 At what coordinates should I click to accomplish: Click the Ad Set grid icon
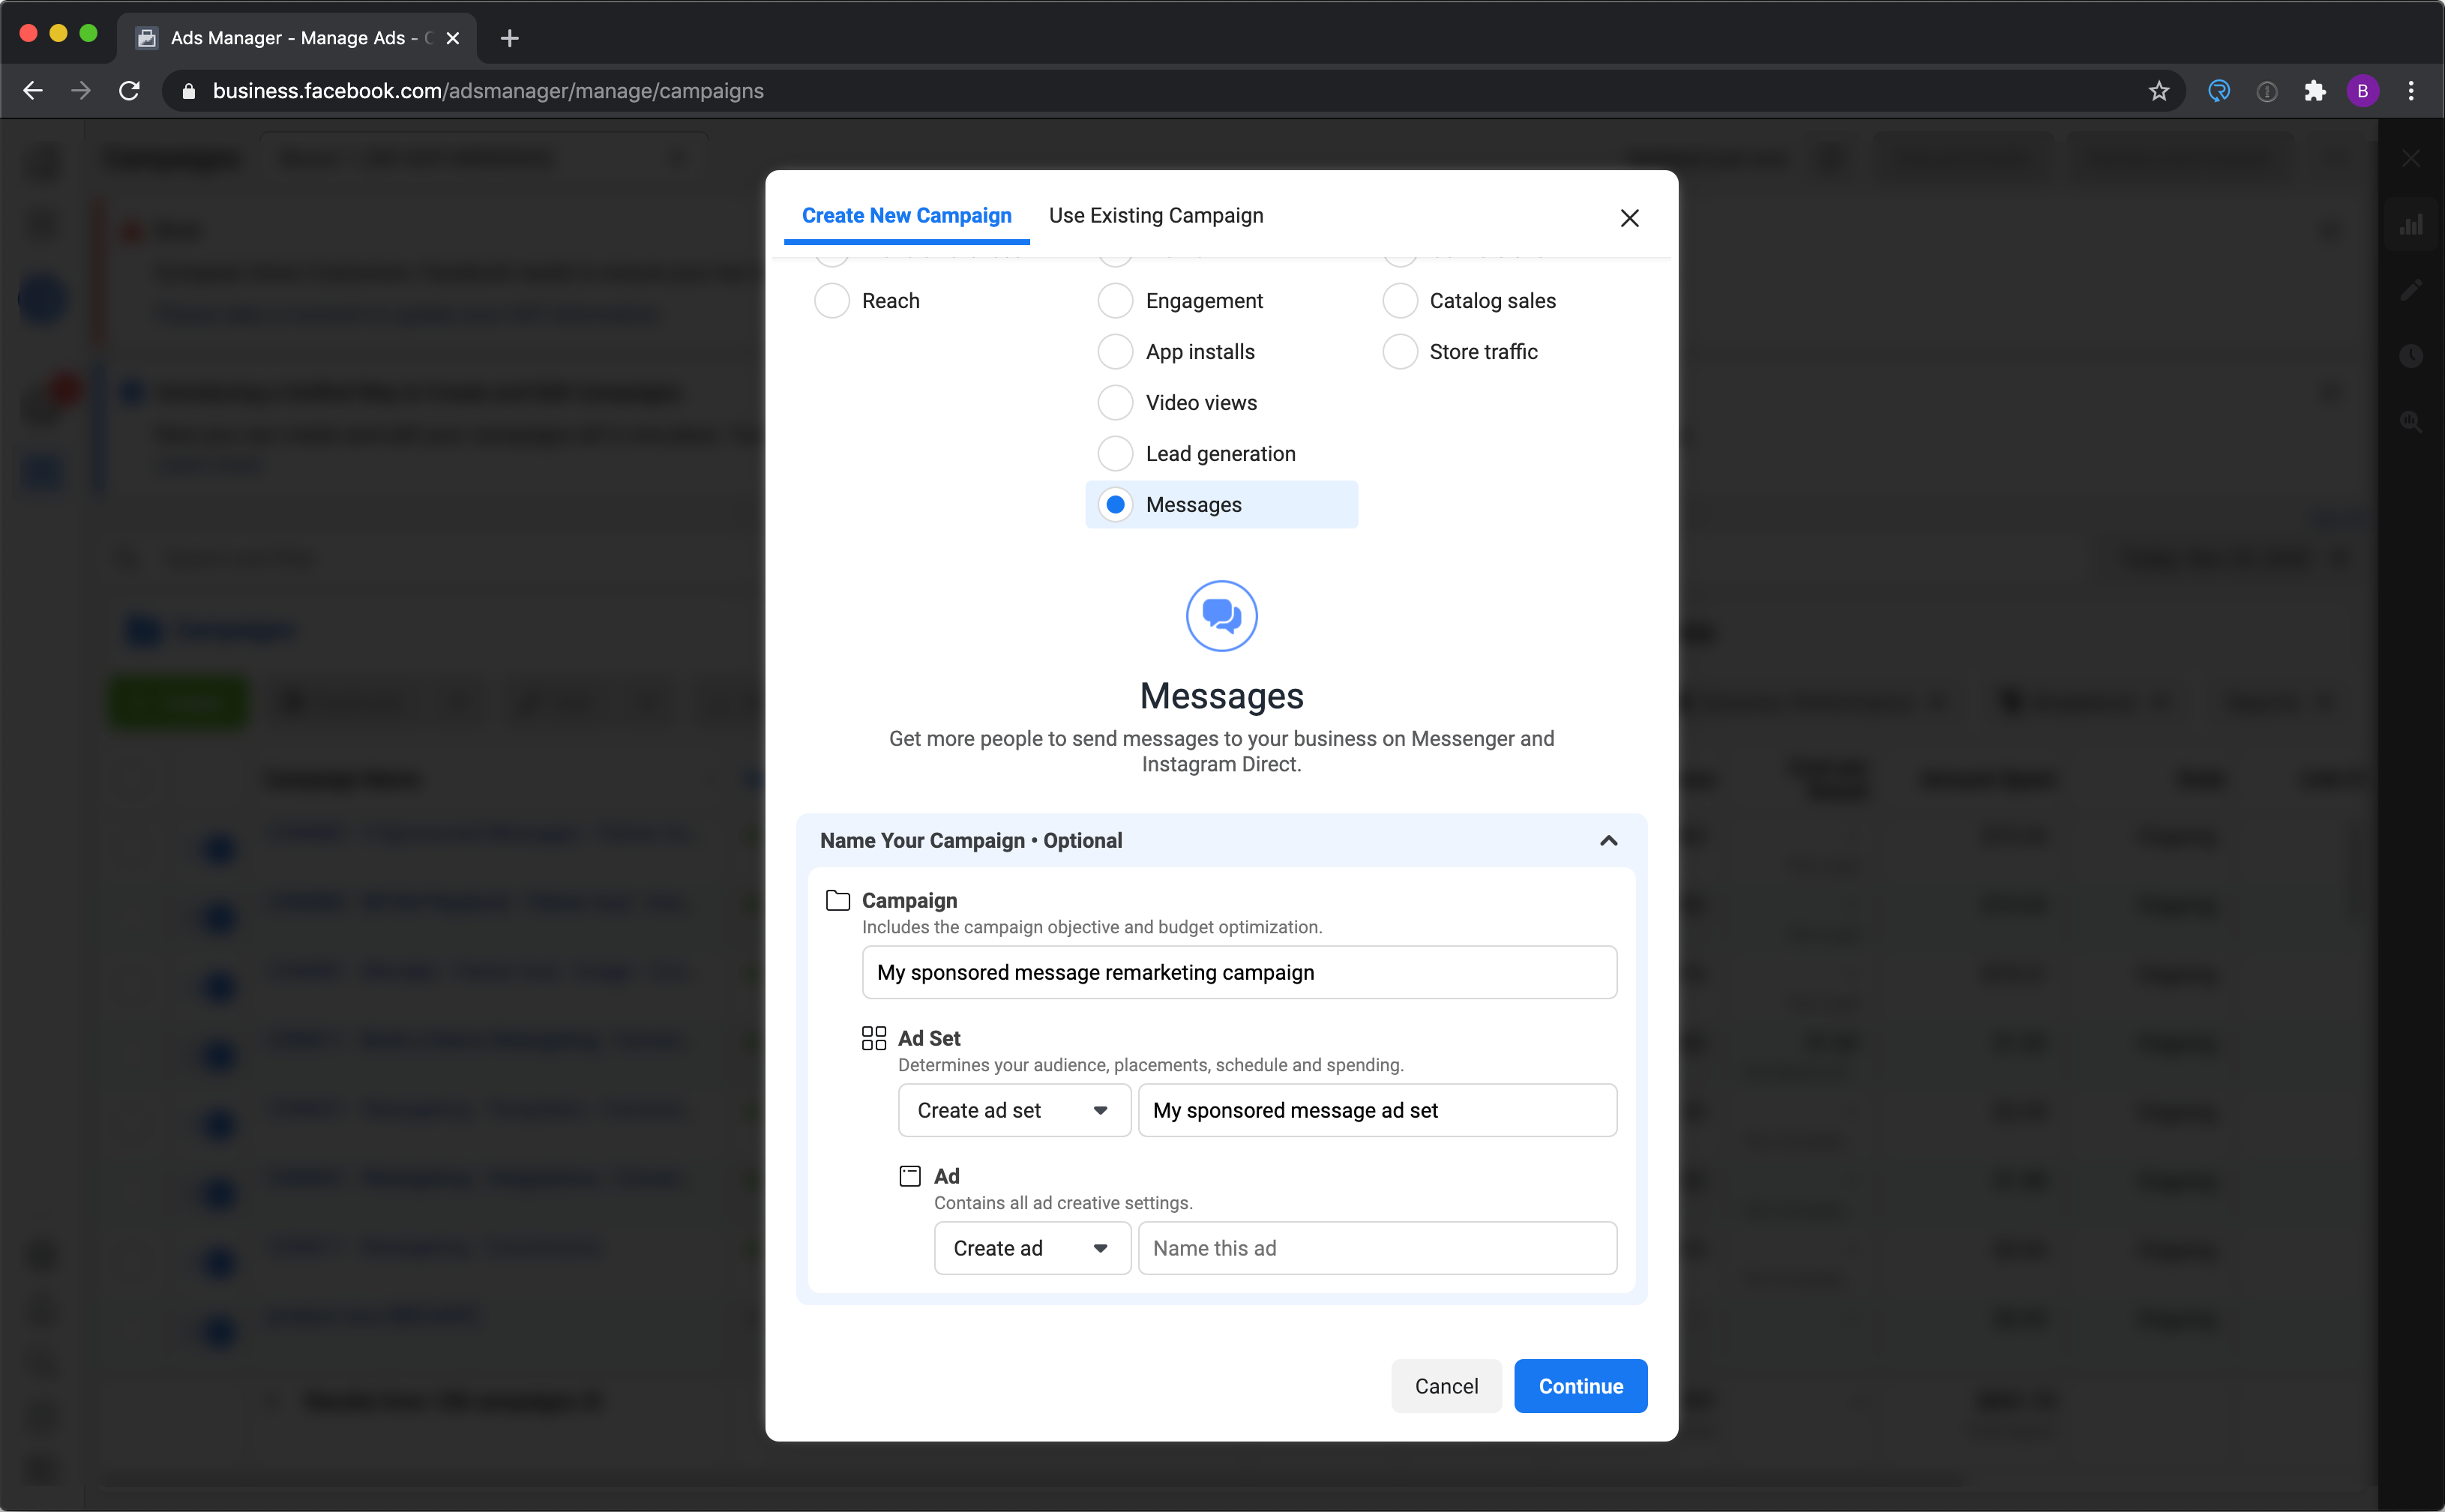pos(873,1039)
